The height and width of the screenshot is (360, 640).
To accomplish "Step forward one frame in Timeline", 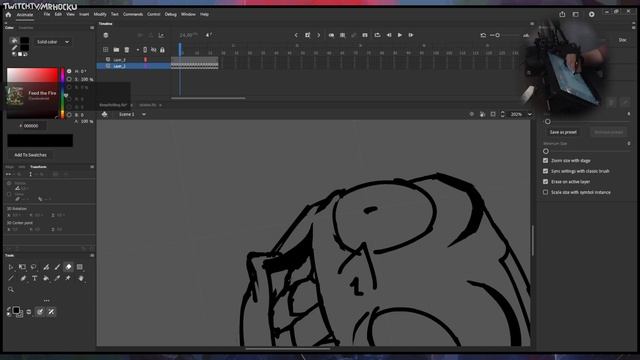I will click(411, 36).
